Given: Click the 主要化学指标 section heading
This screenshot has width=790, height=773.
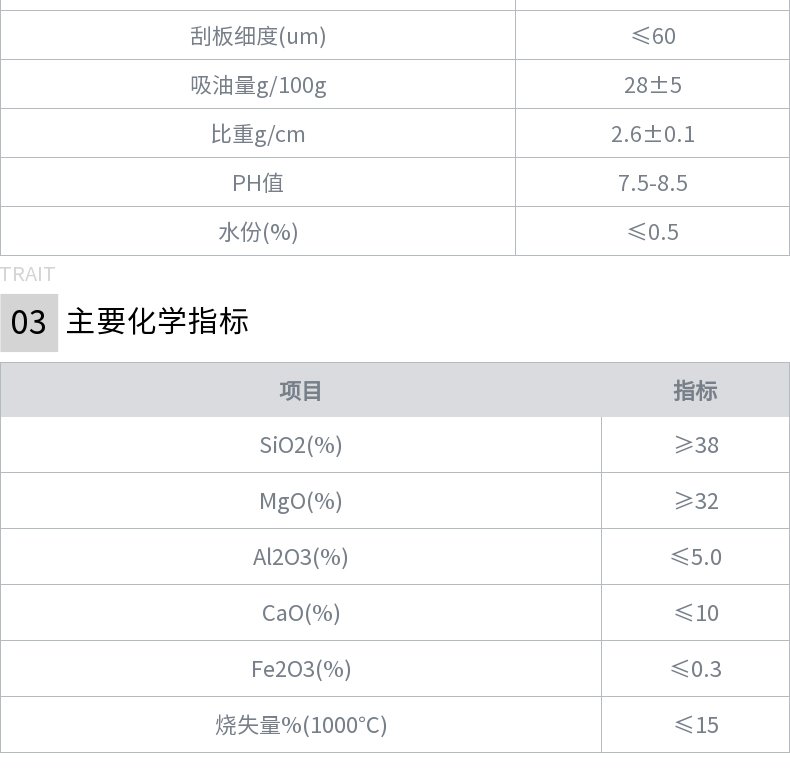Looking at the screenshot, I should tap(157, 321).
